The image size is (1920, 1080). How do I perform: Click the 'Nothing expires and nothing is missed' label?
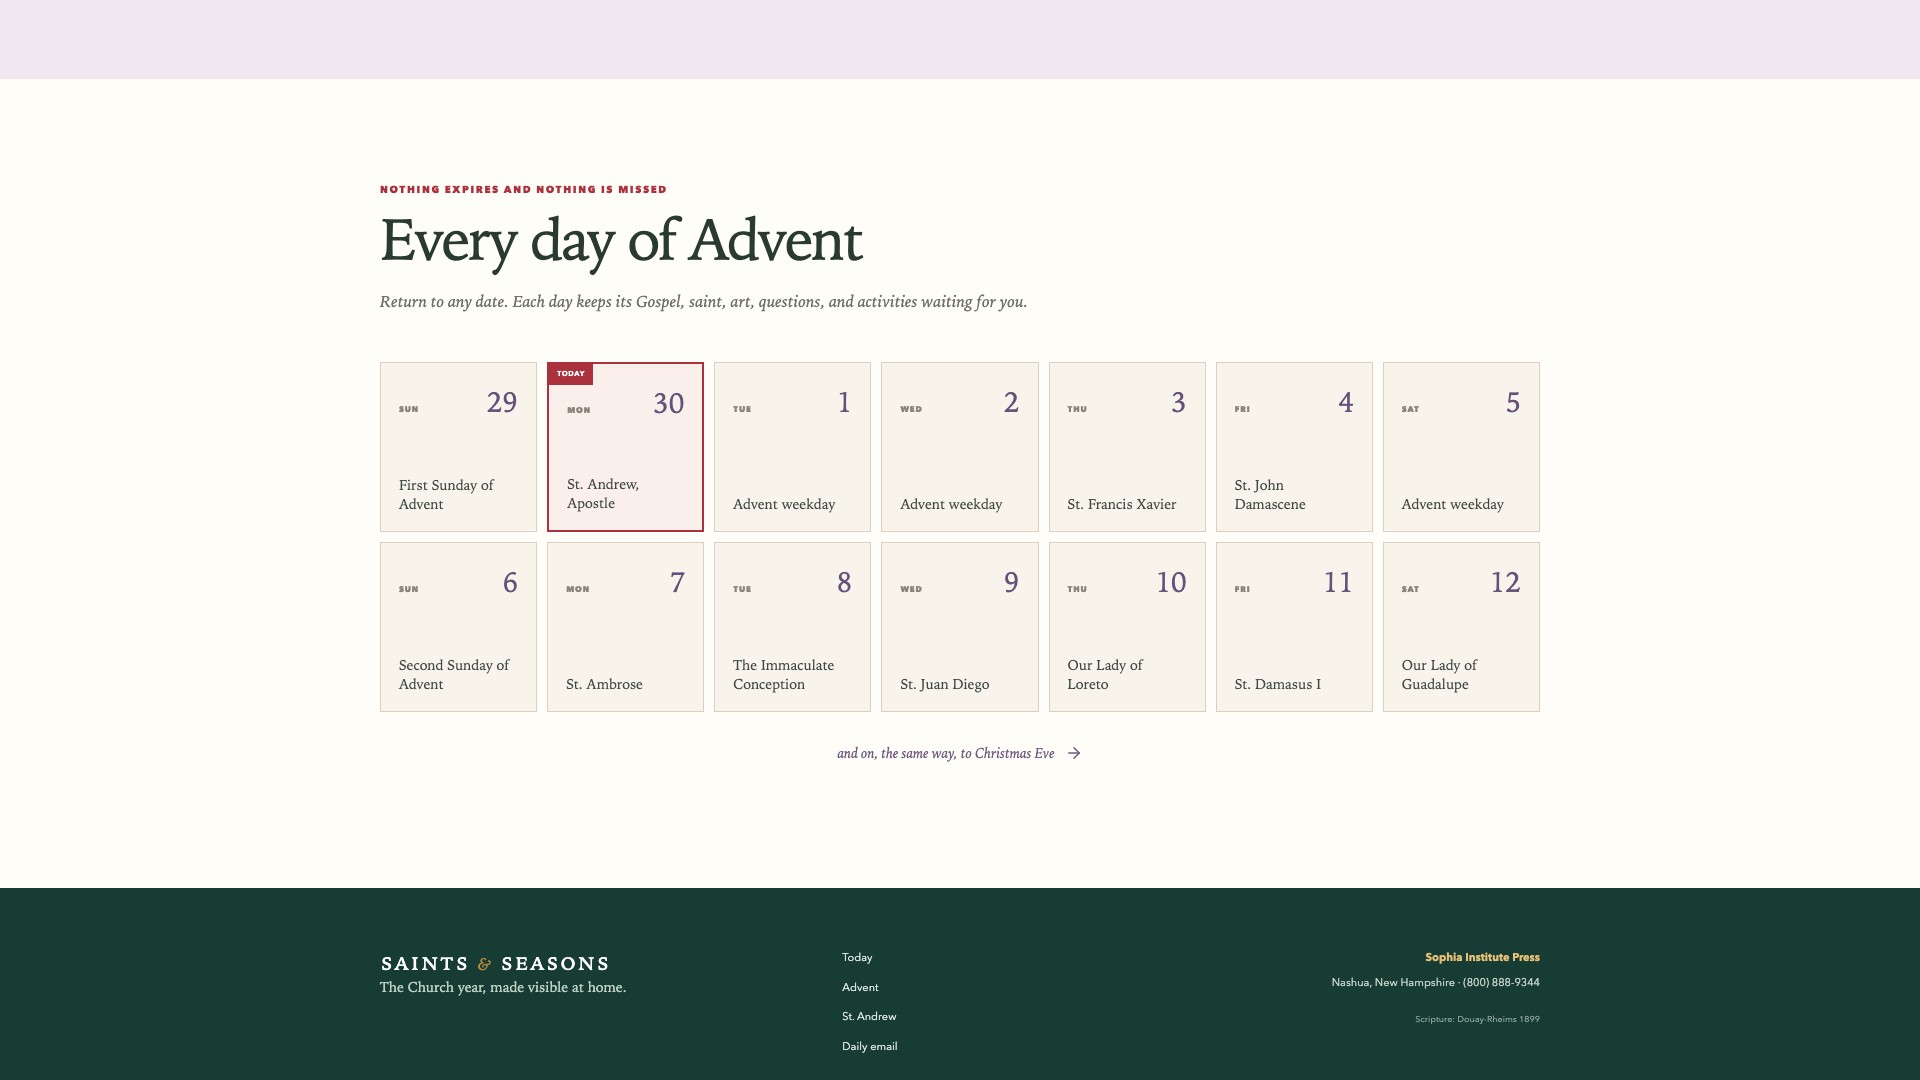pyautogui.click(x=523, y=189)
